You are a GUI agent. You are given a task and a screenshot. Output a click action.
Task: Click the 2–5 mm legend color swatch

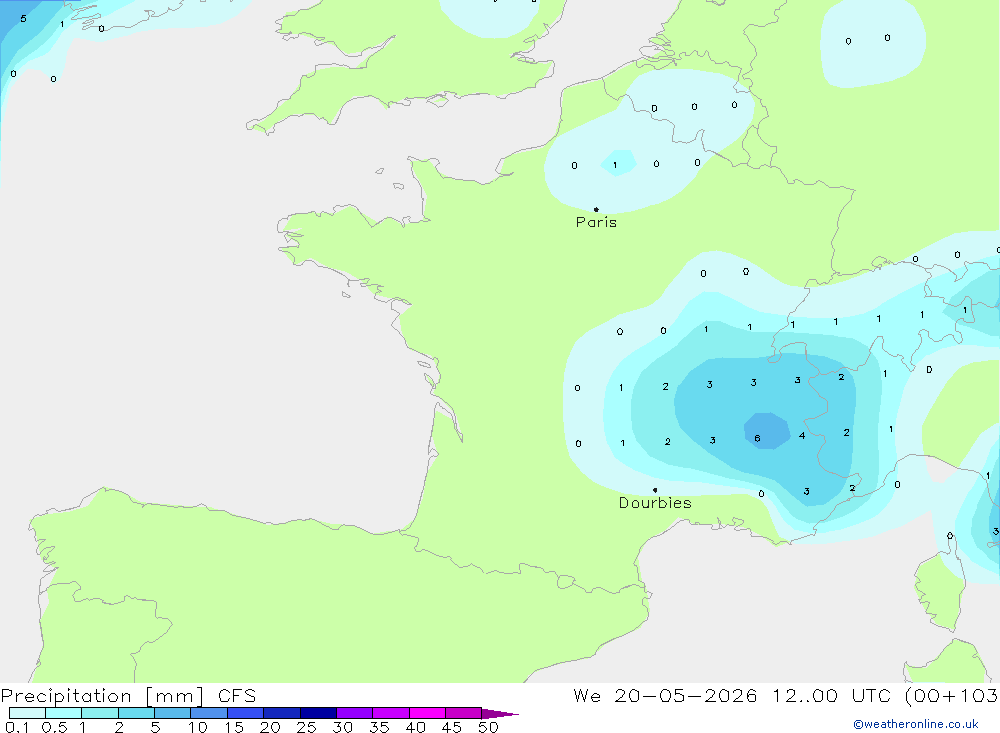(136, 713)
